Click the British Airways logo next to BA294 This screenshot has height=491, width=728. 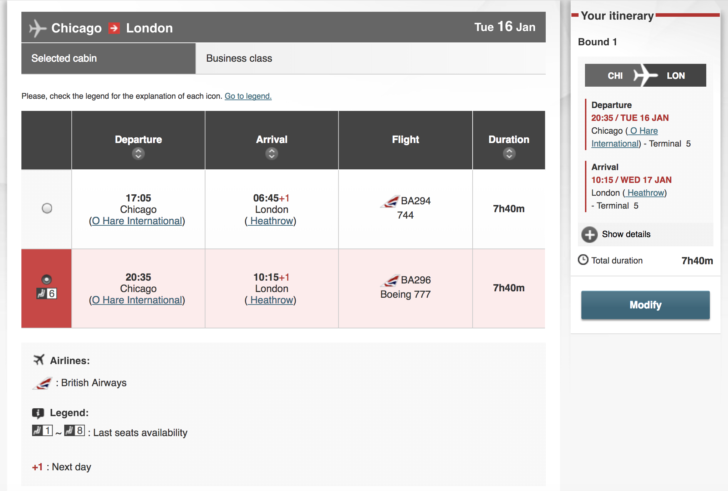(390, 201)
